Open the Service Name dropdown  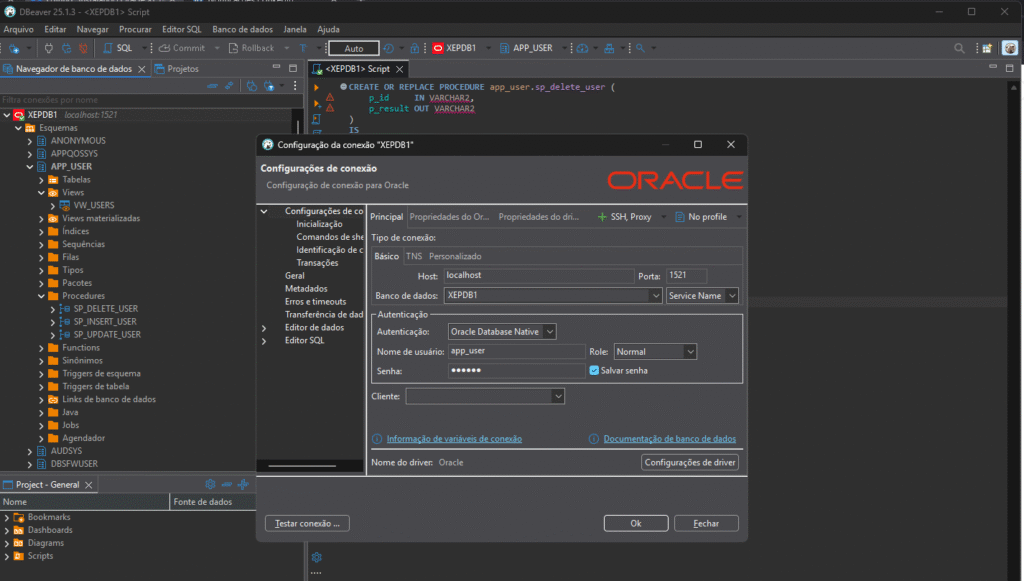tap(702, 296)
